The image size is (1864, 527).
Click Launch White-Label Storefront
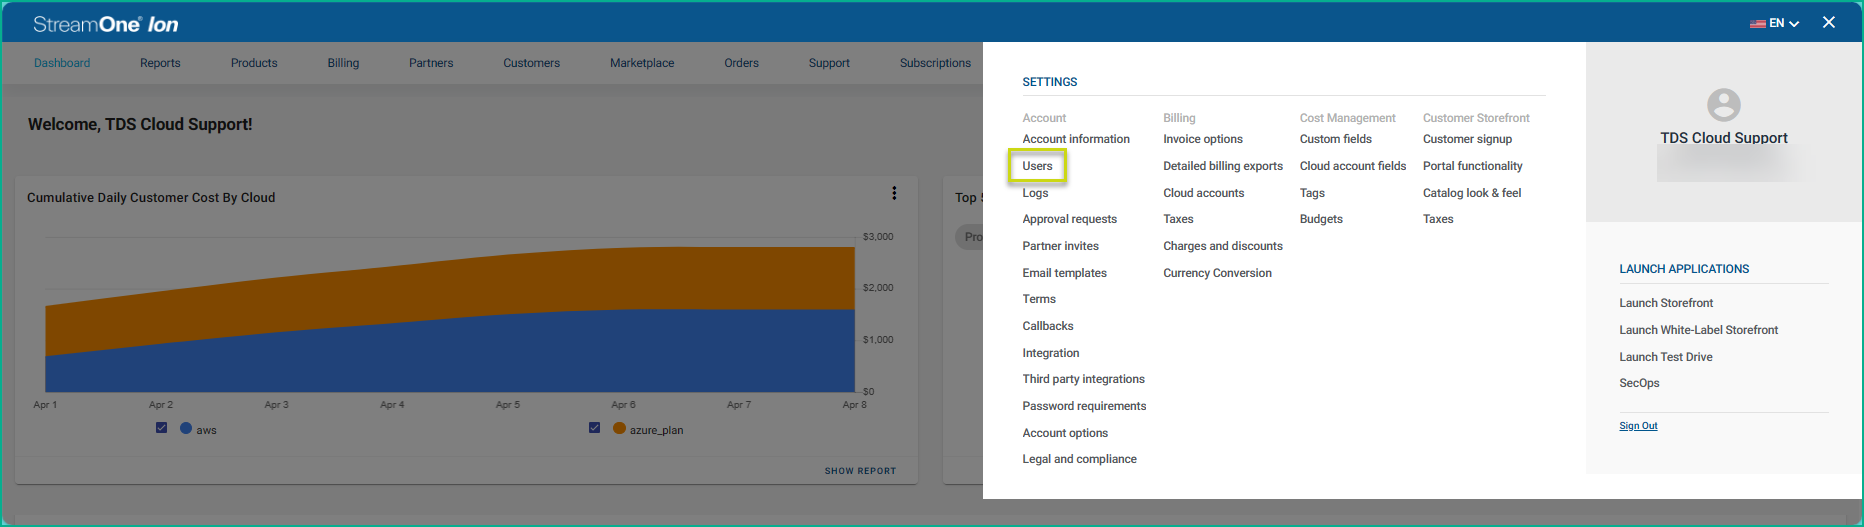[1698, 330]
